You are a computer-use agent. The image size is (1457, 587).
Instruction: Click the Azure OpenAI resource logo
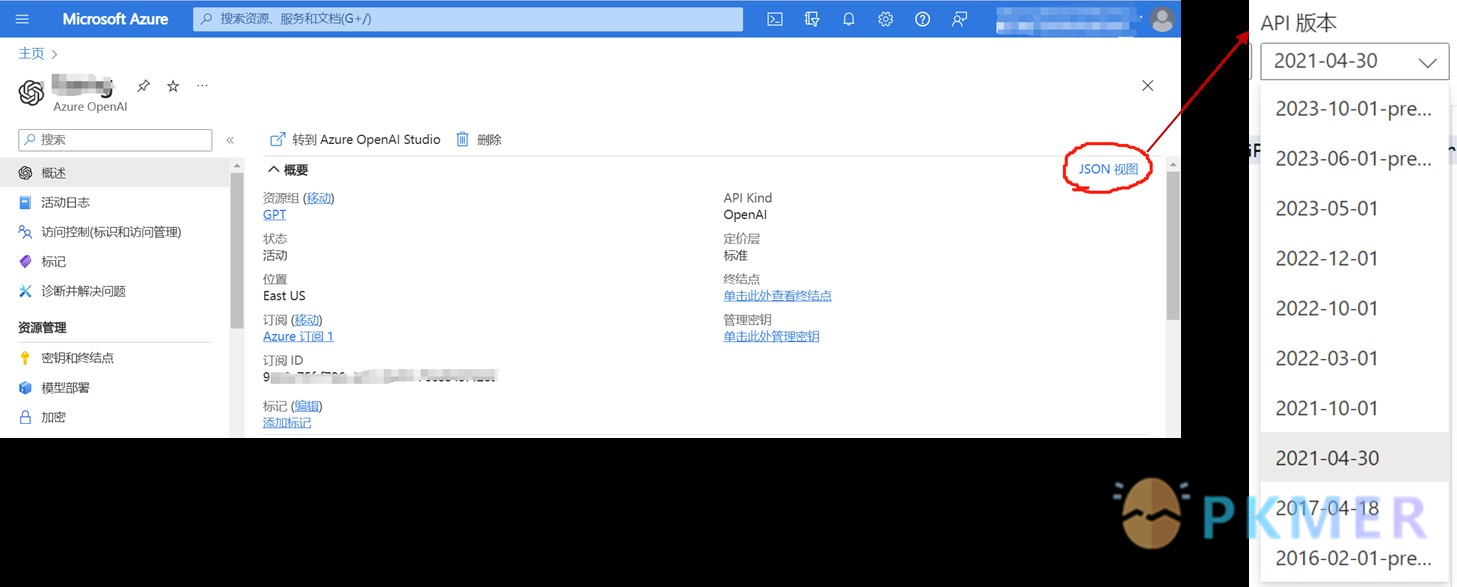pos(32,93)
